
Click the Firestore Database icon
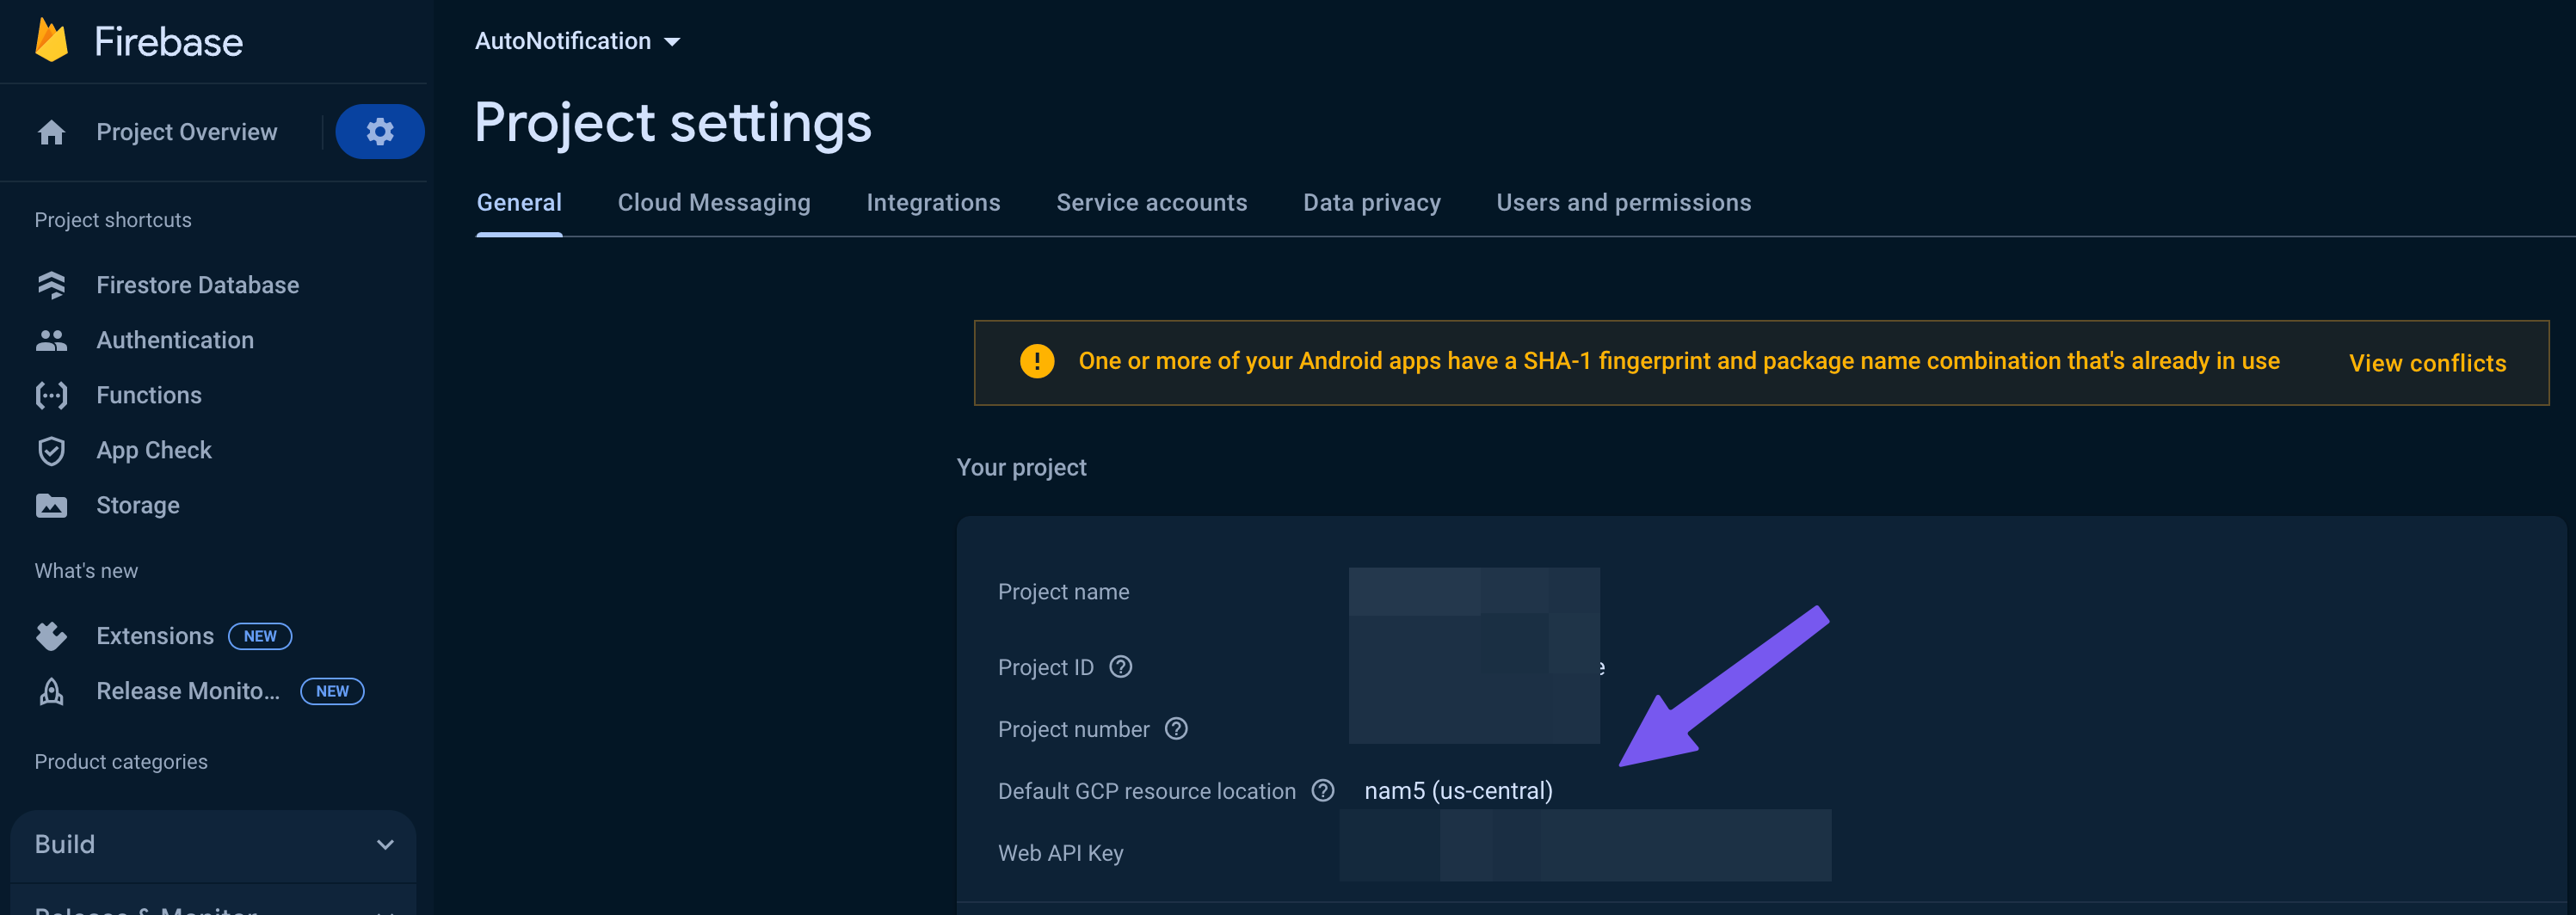point(51,285)
